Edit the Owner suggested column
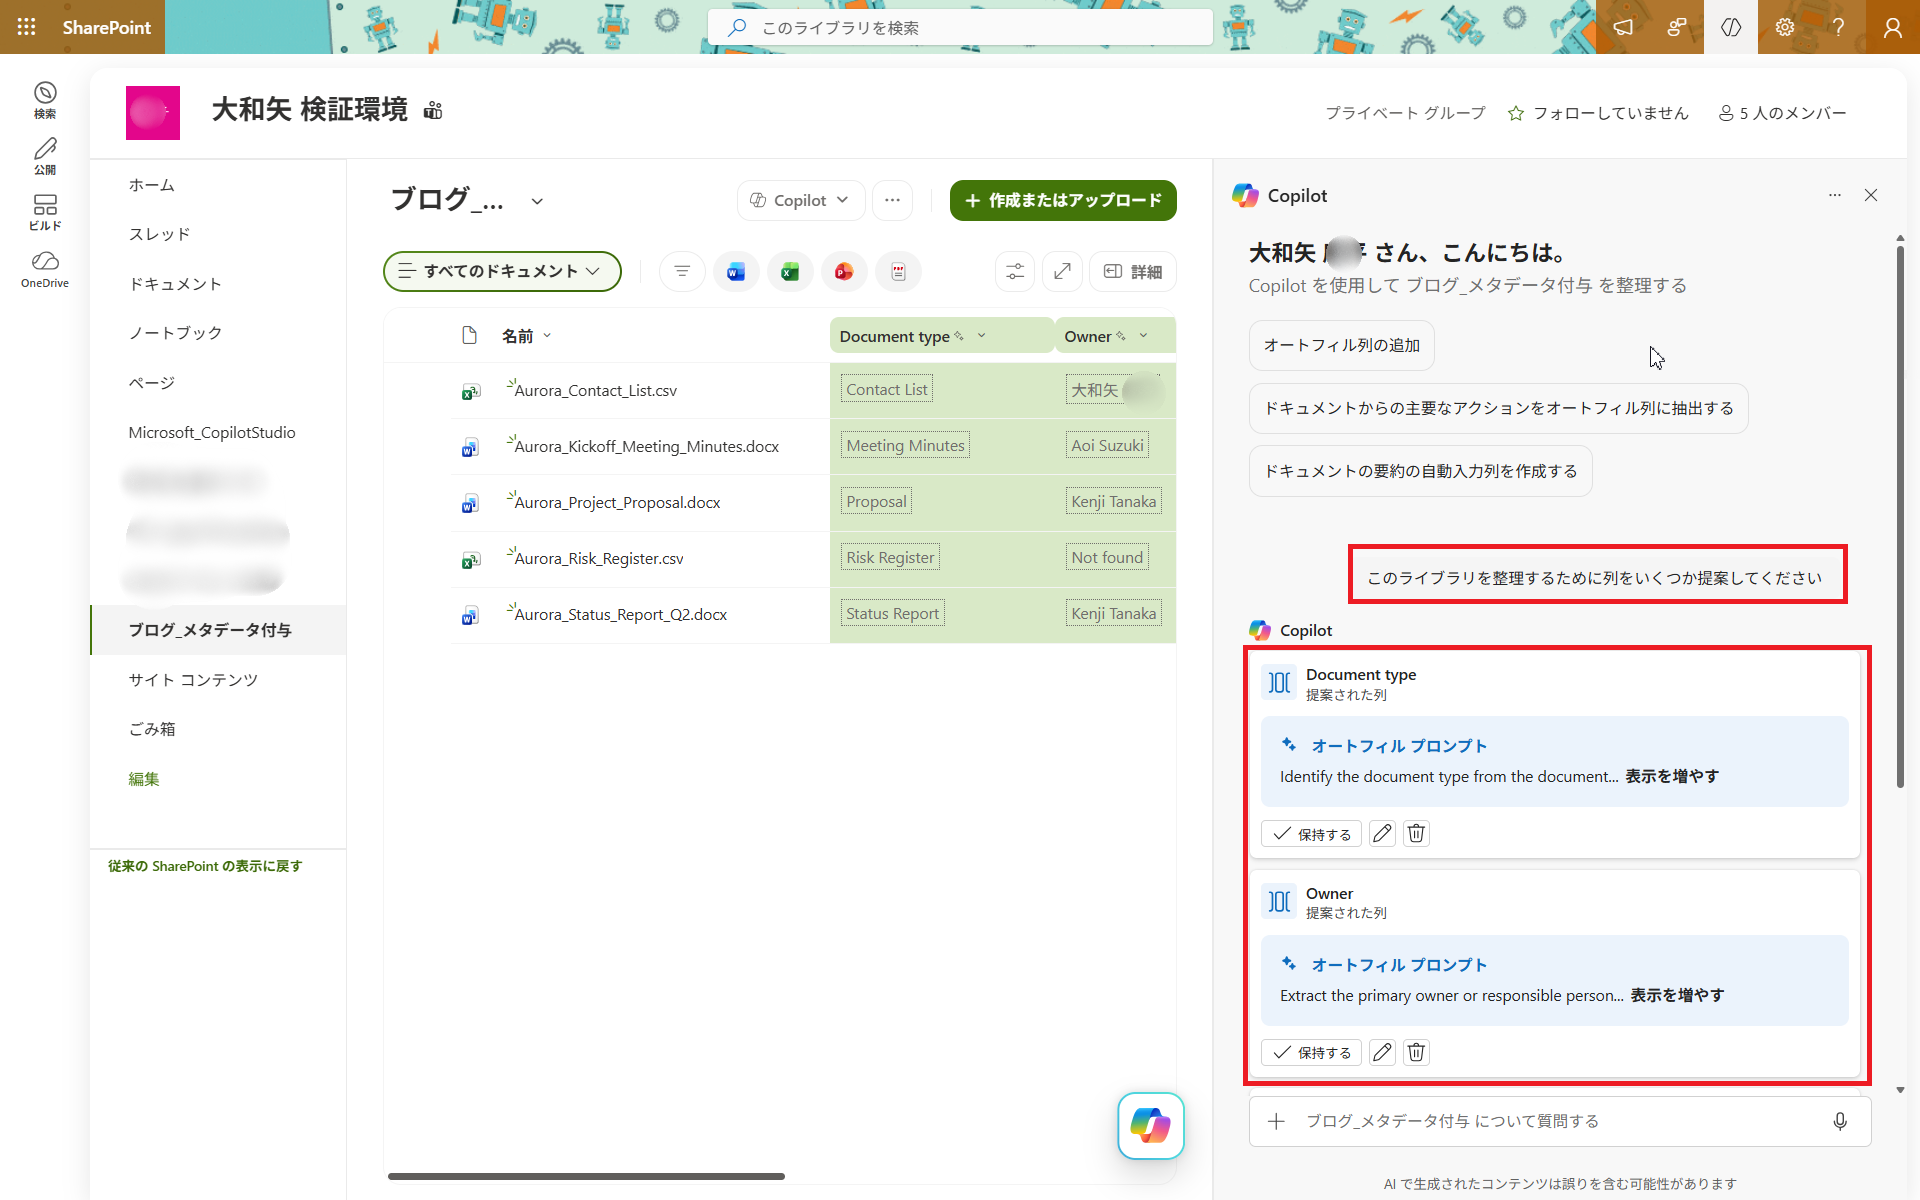 point(1382,1052)
